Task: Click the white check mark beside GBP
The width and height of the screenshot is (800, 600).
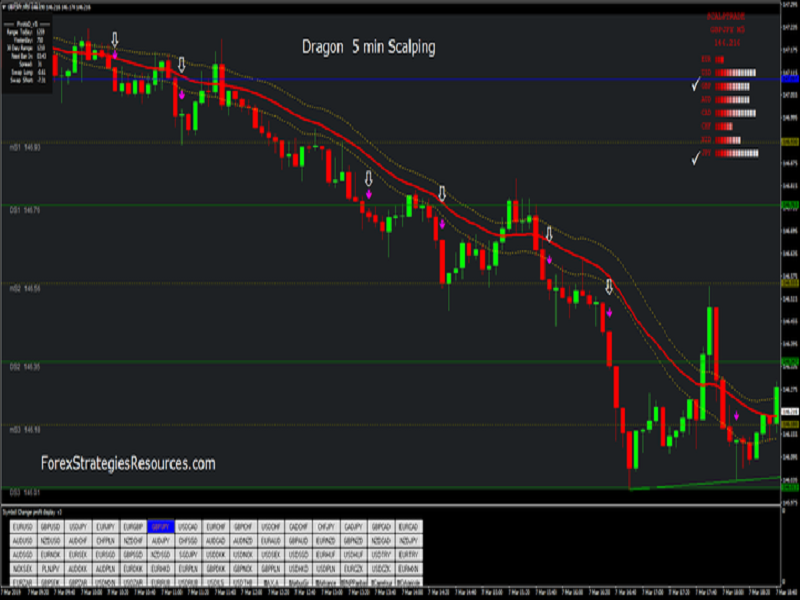Action: [695, 84]
